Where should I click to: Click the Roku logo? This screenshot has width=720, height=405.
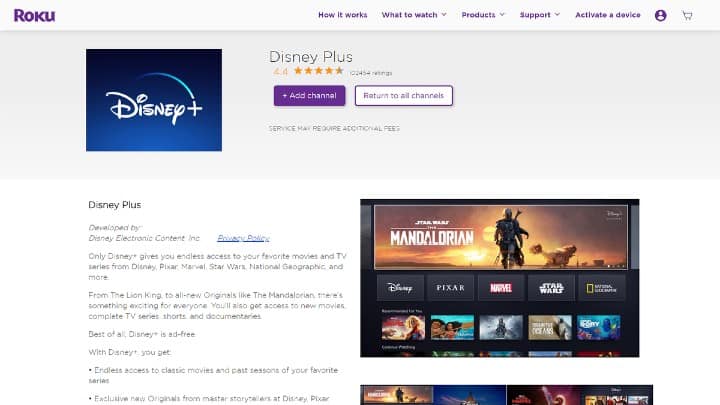pos(34,15)
